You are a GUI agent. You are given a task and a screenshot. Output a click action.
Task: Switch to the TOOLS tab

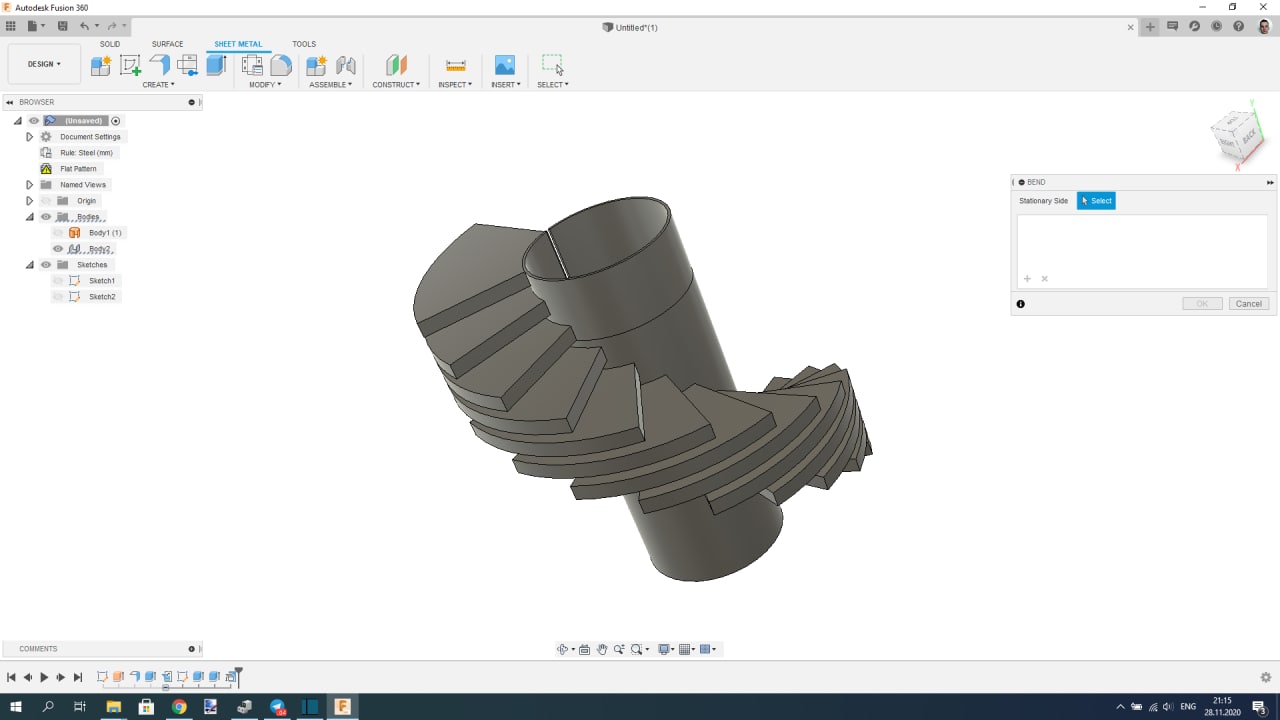point(304,44)
